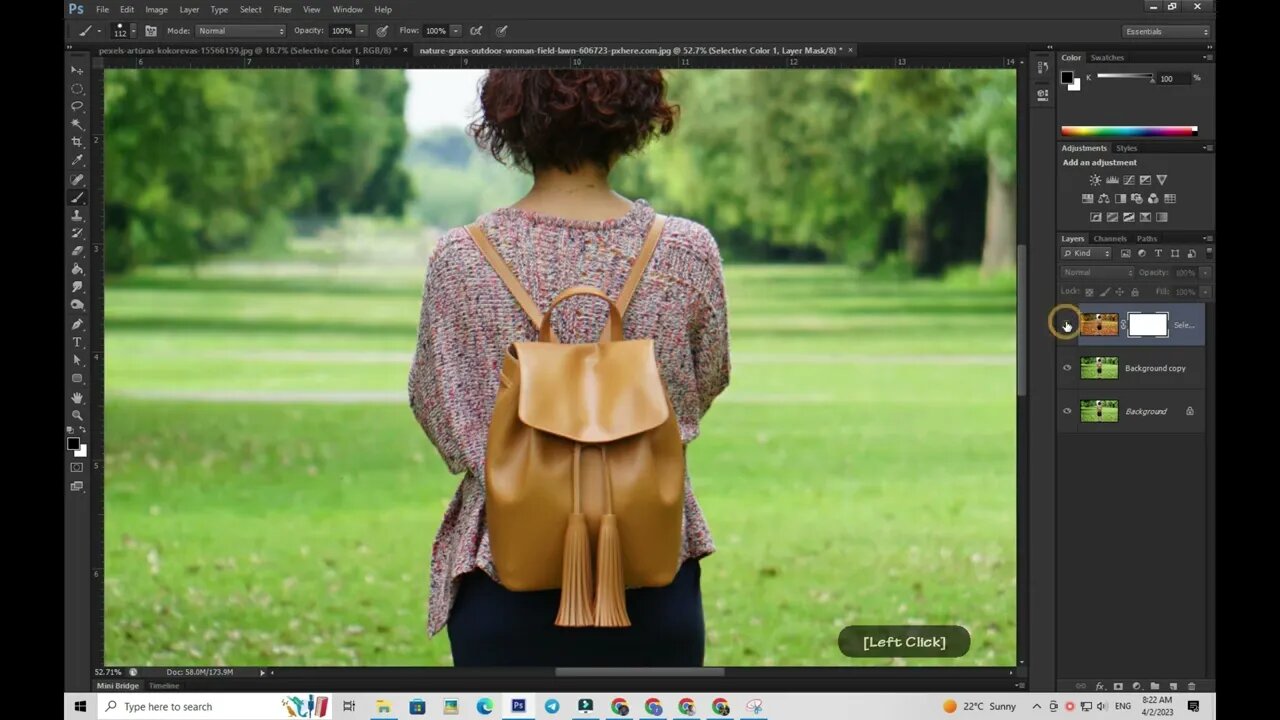Screen dimensions: 1280x720
Task: Hide the Selective Color layer
Action: 1067,324
